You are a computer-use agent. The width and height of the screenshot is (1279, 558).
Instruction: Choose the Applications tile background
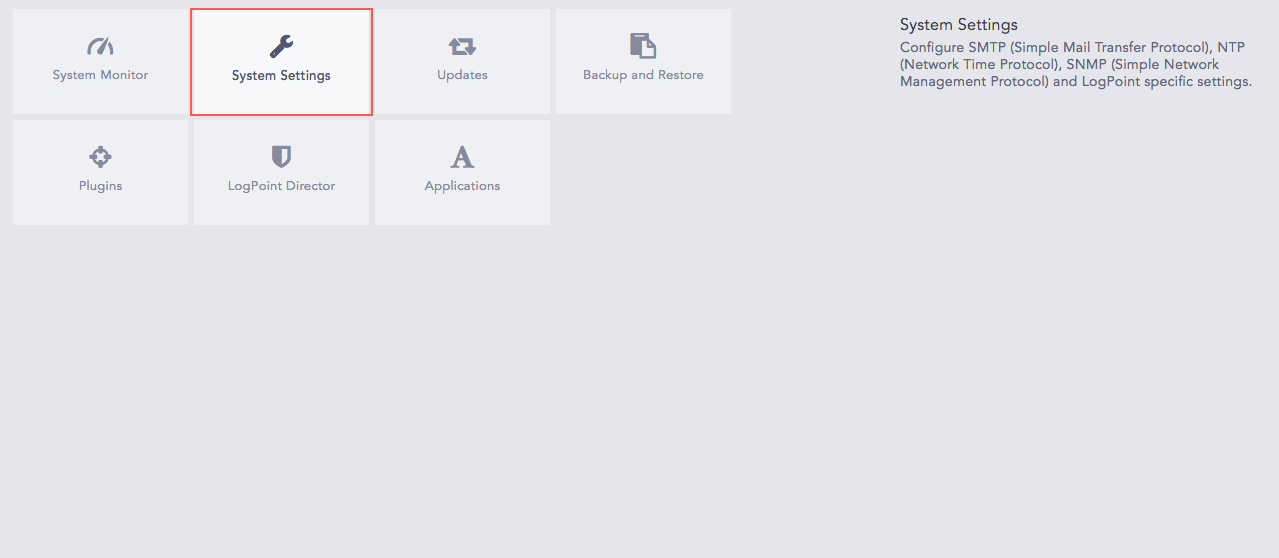(462, 172)
